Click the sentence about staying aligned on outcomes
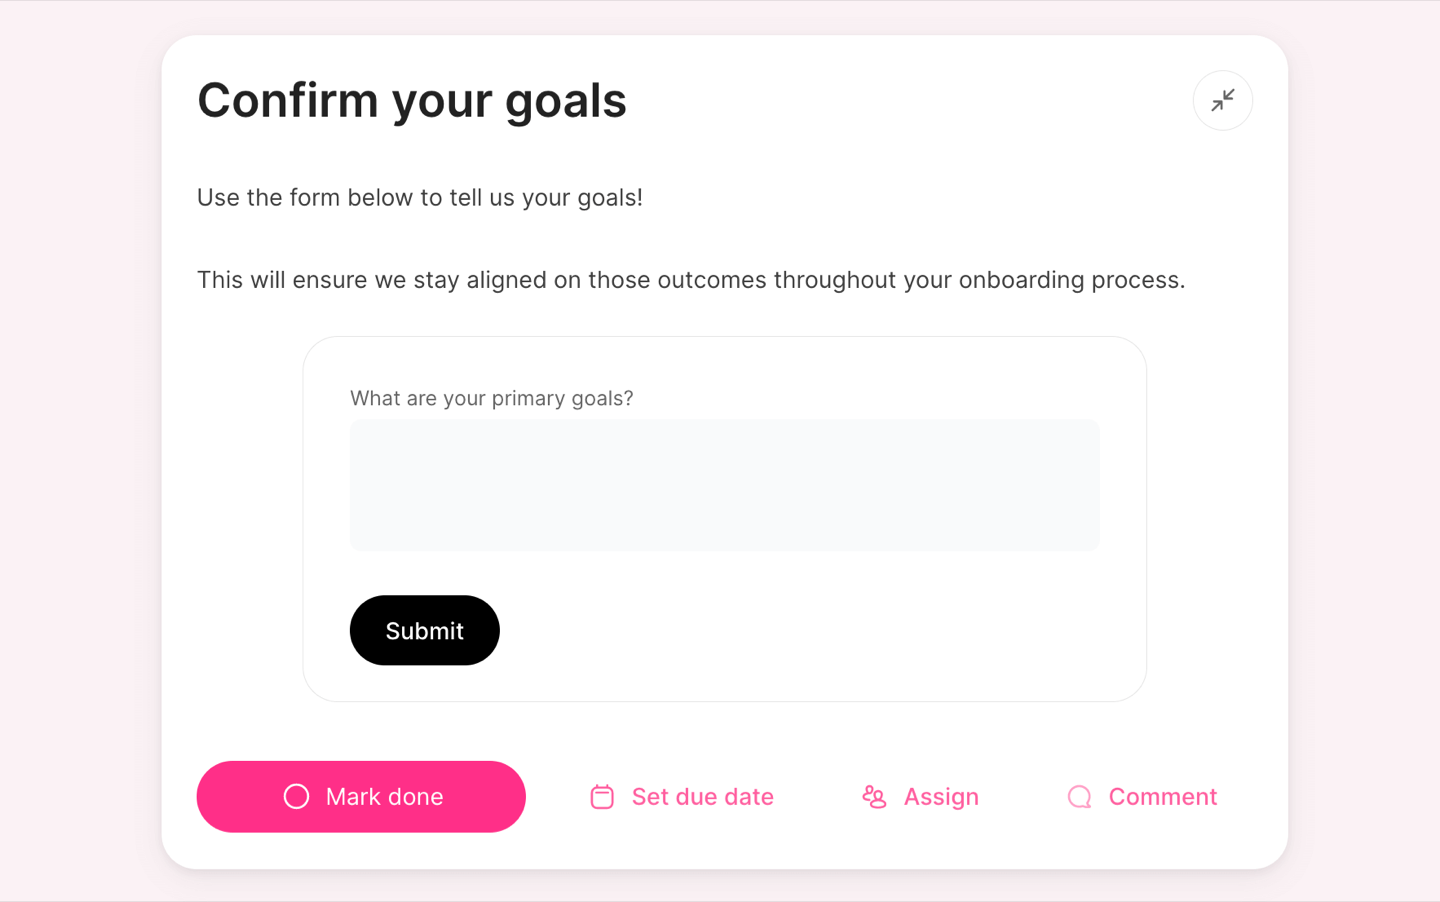This screenshot has width=1440, height=902. click(691, 279)
